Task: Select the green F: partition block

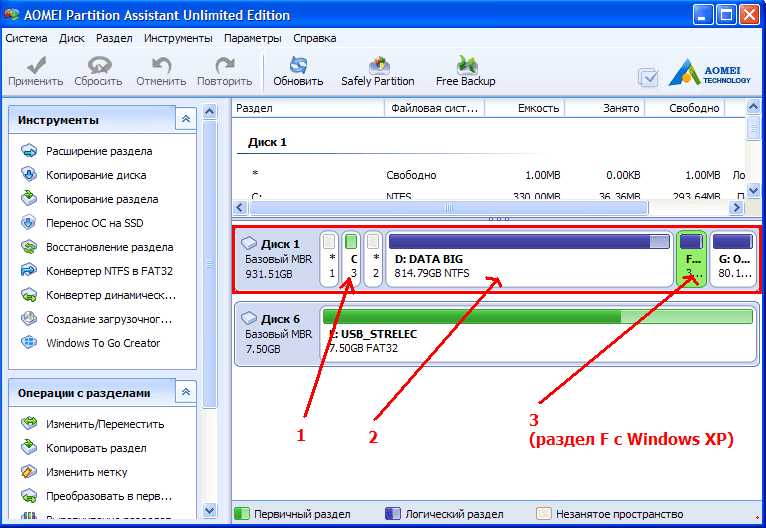Action: coord(691,259)
